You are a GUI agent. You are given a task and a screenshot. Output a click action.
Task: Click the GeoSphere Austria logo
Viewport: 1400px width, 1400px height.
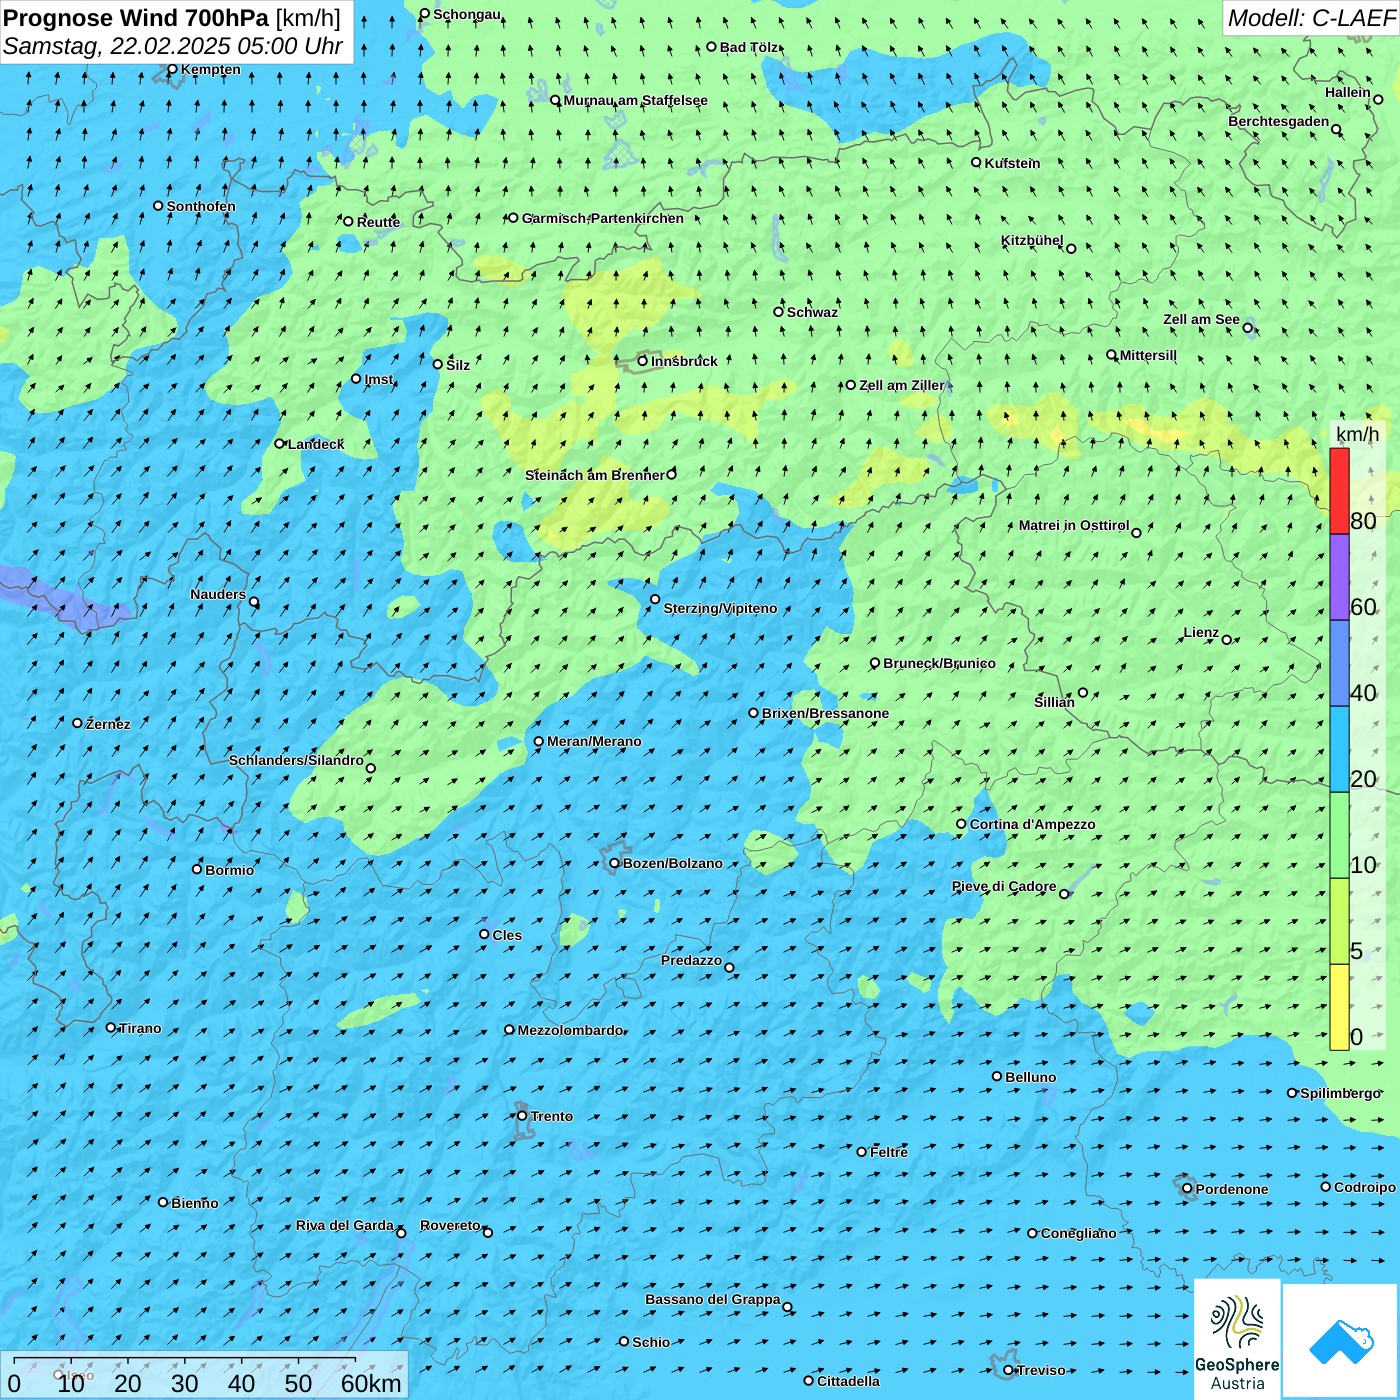tap(1237, 1340)
